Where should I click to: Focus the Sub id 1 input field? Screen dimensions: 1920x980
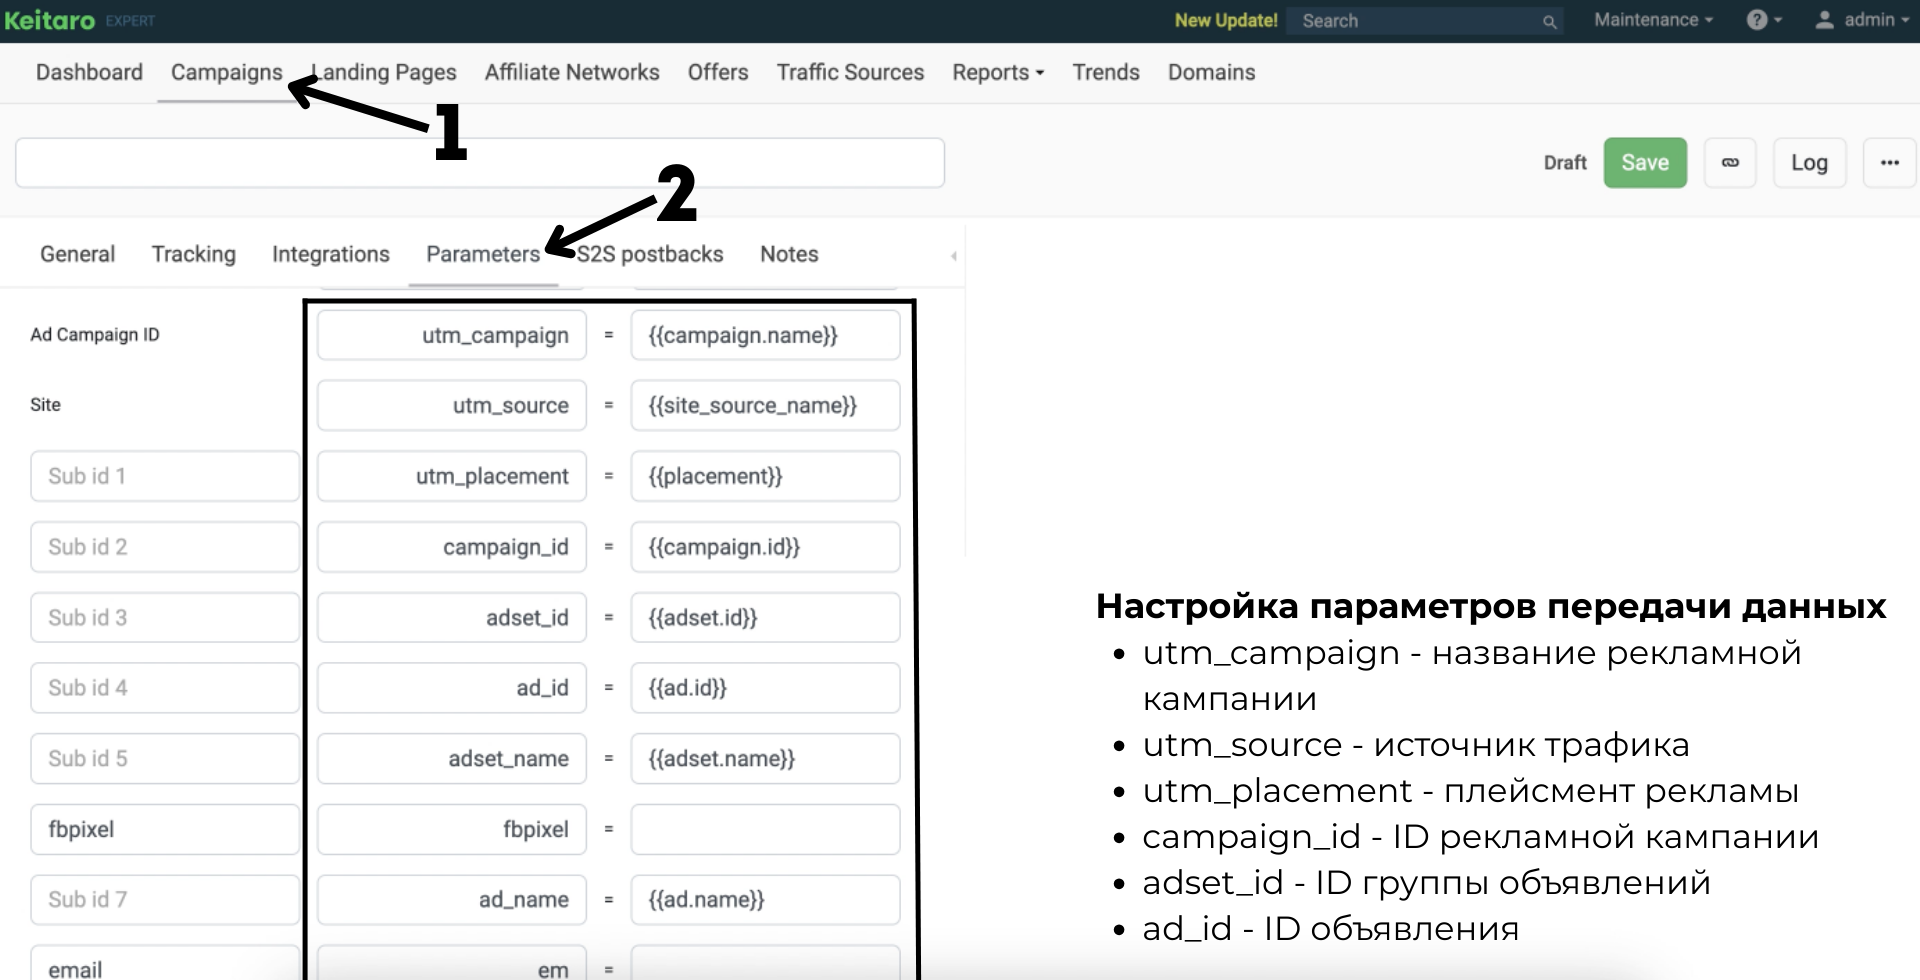pos(164,476)
